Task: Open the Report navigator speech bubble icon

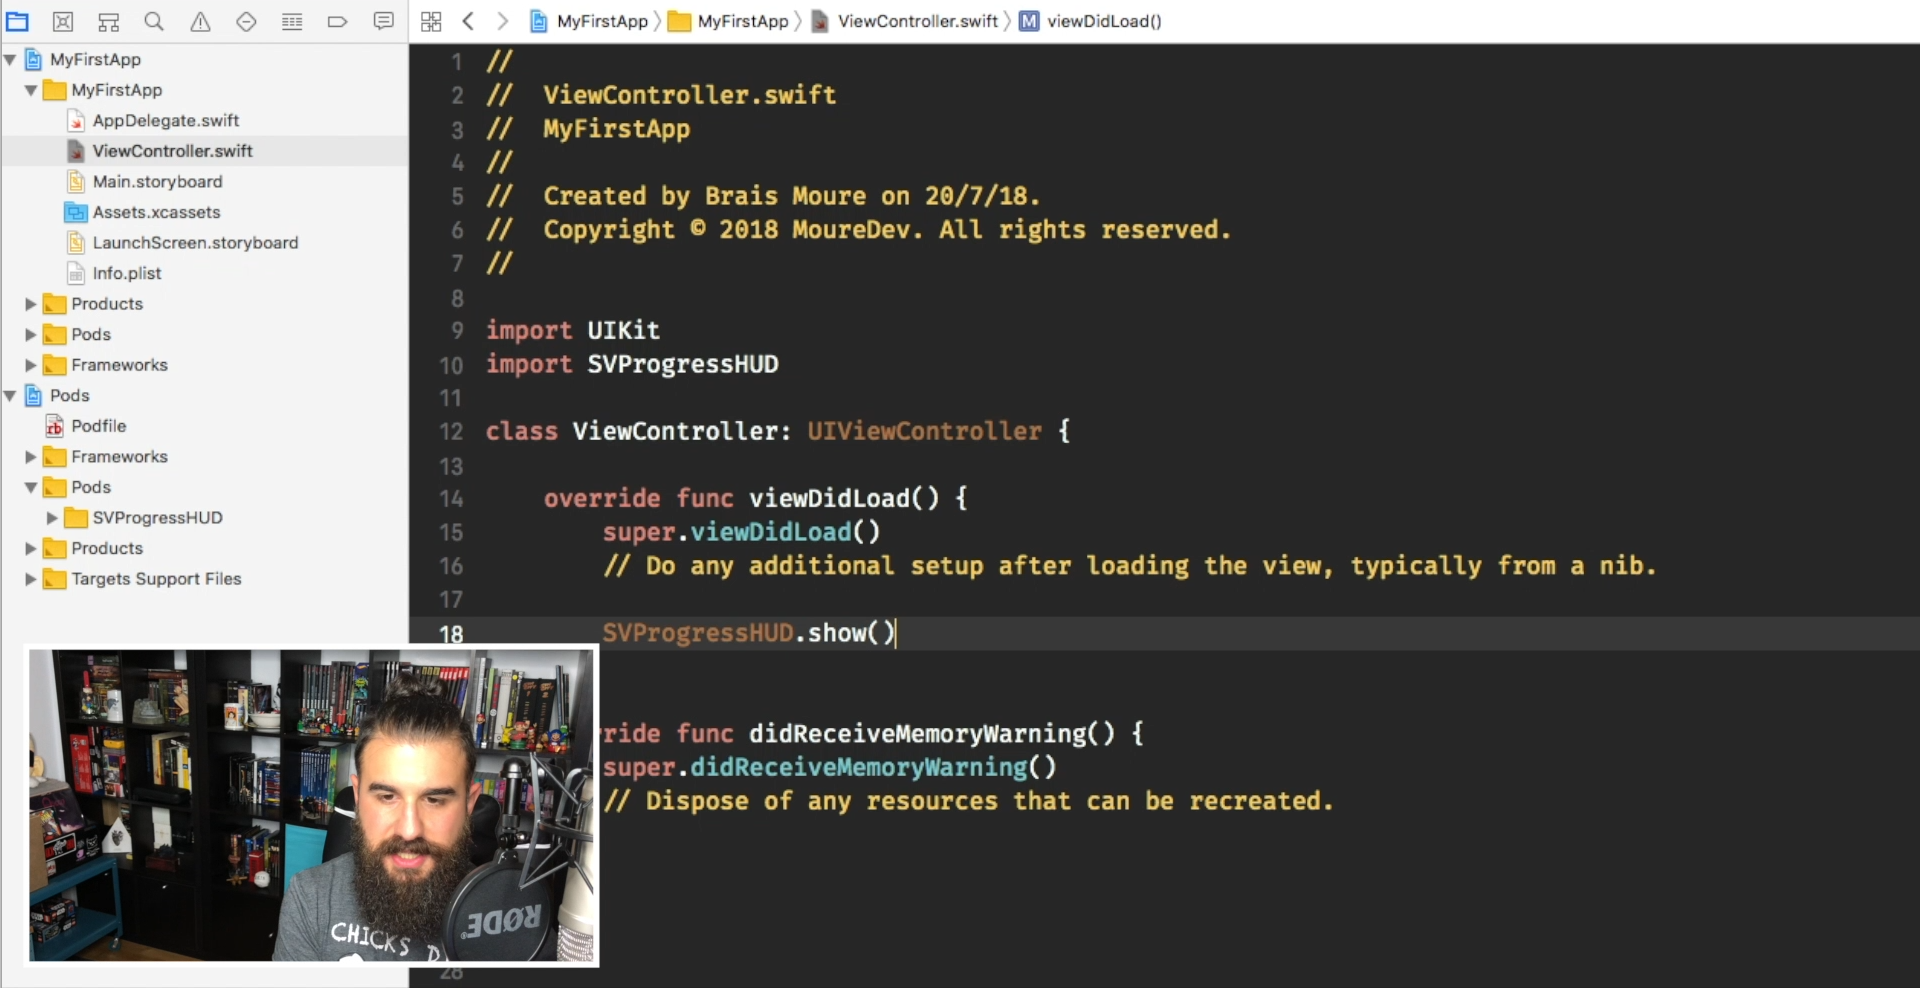Action: click(383, 21)
